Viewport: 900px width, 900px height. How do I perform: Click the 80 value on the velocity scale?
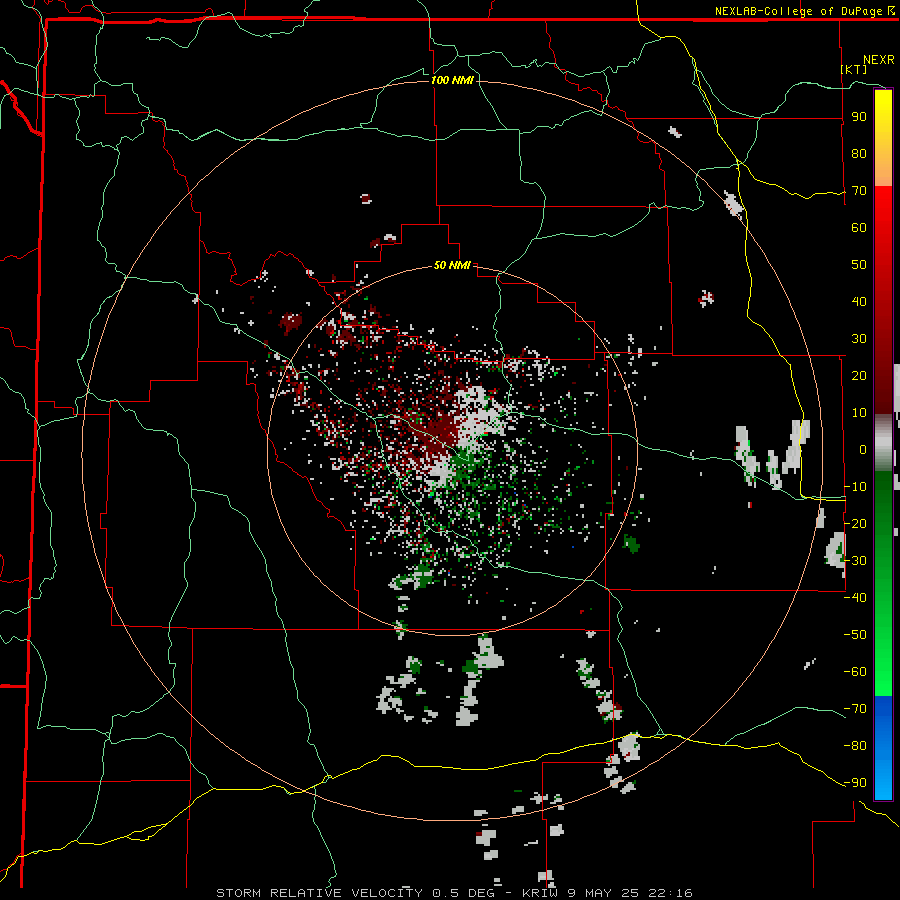[x=859, y=153]
